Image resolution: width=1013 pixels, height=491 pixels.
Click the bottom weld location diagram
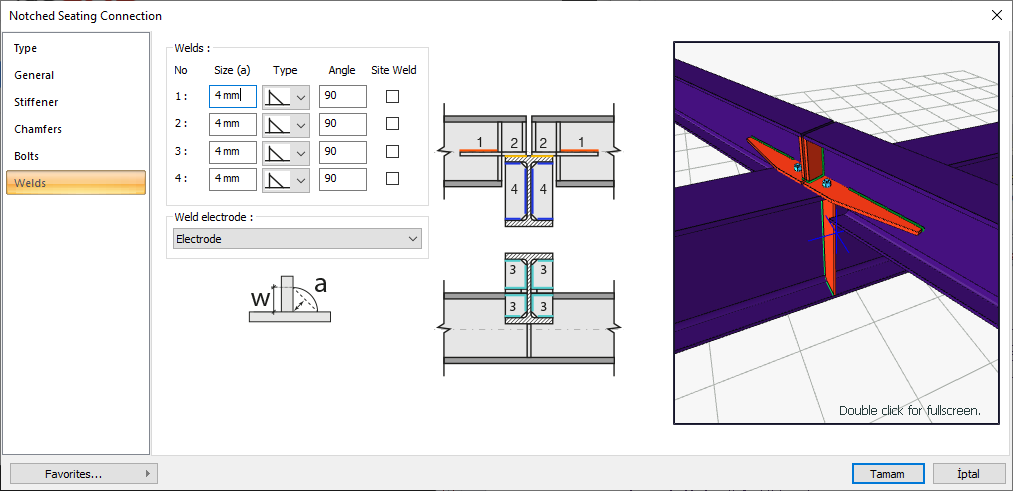[528, 313]
